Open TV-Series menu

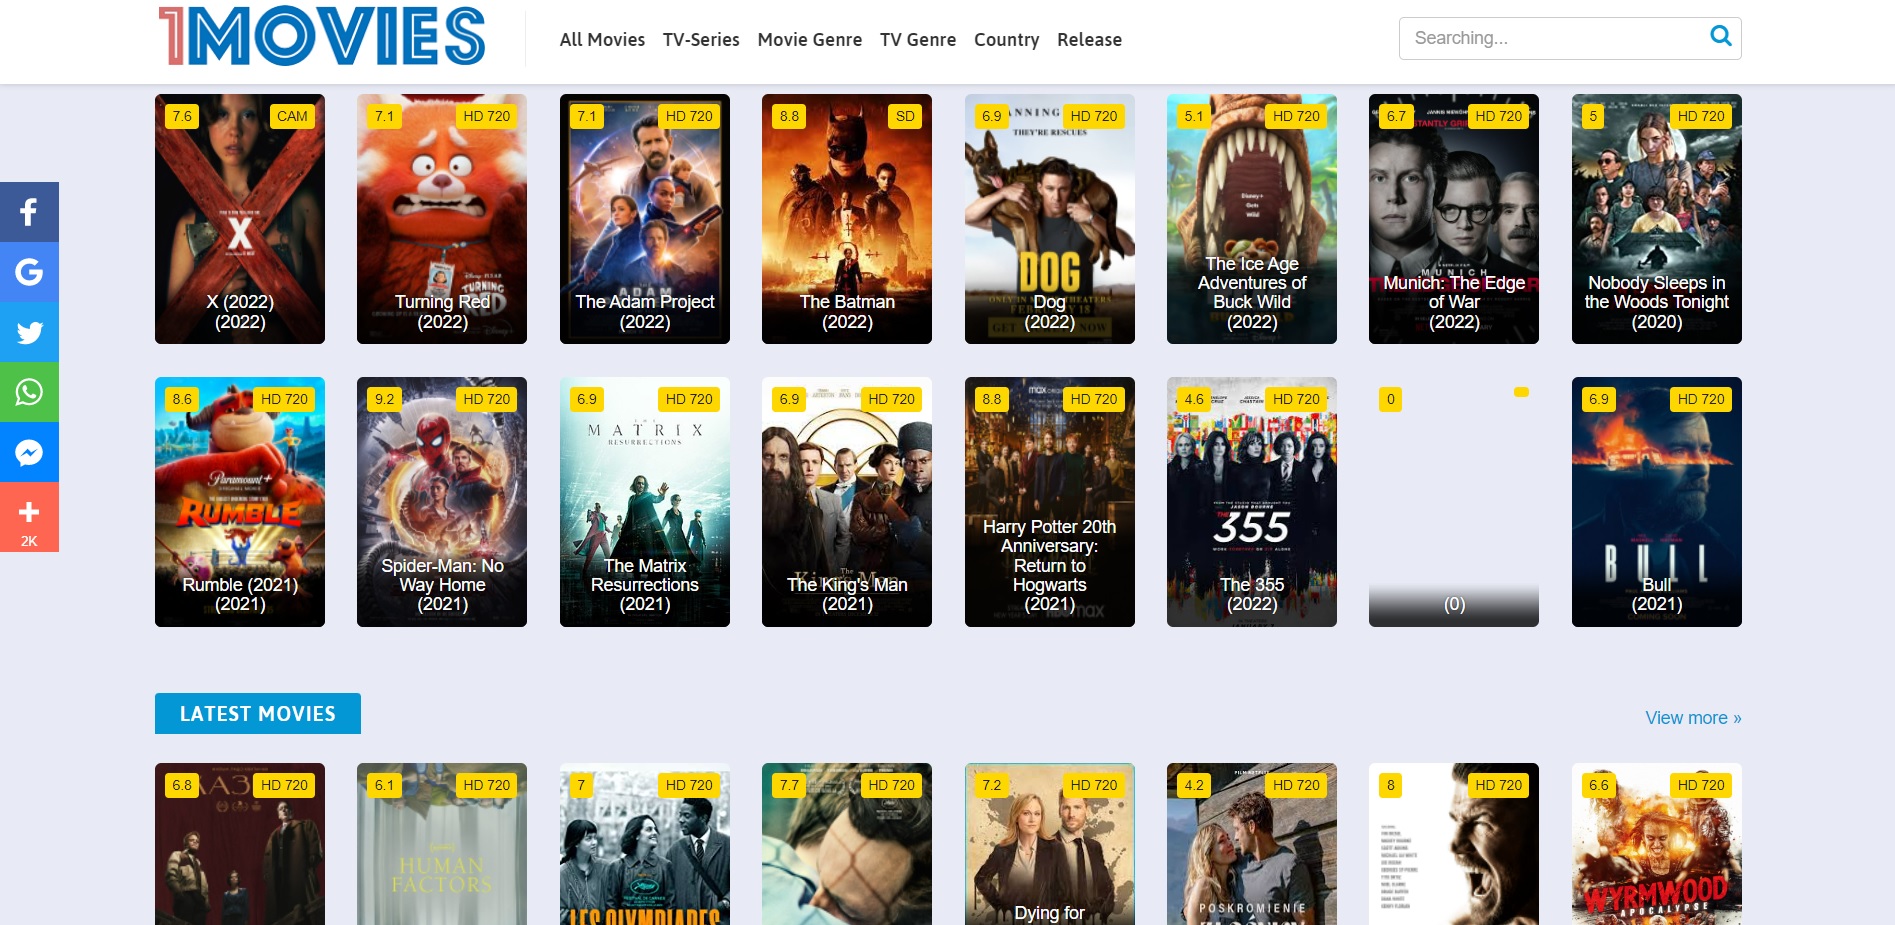(701, 40)
